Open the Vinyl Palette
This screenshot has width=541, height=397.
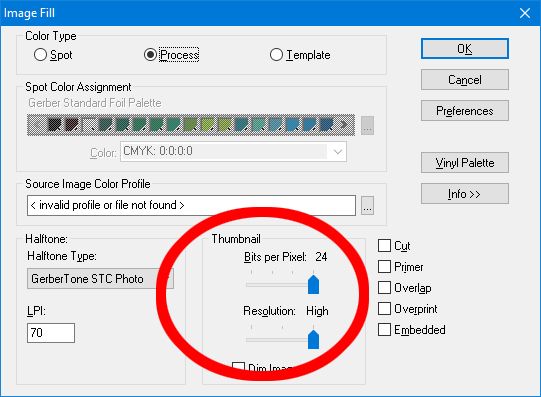464,162
